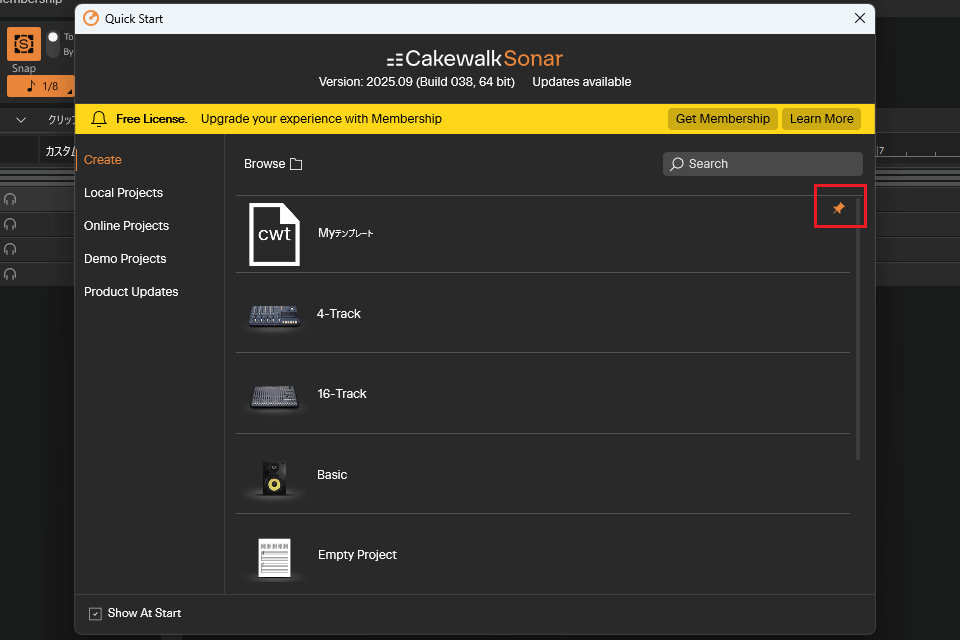Click the Browse folder icon
960x640 pixels.
point(296,164)
